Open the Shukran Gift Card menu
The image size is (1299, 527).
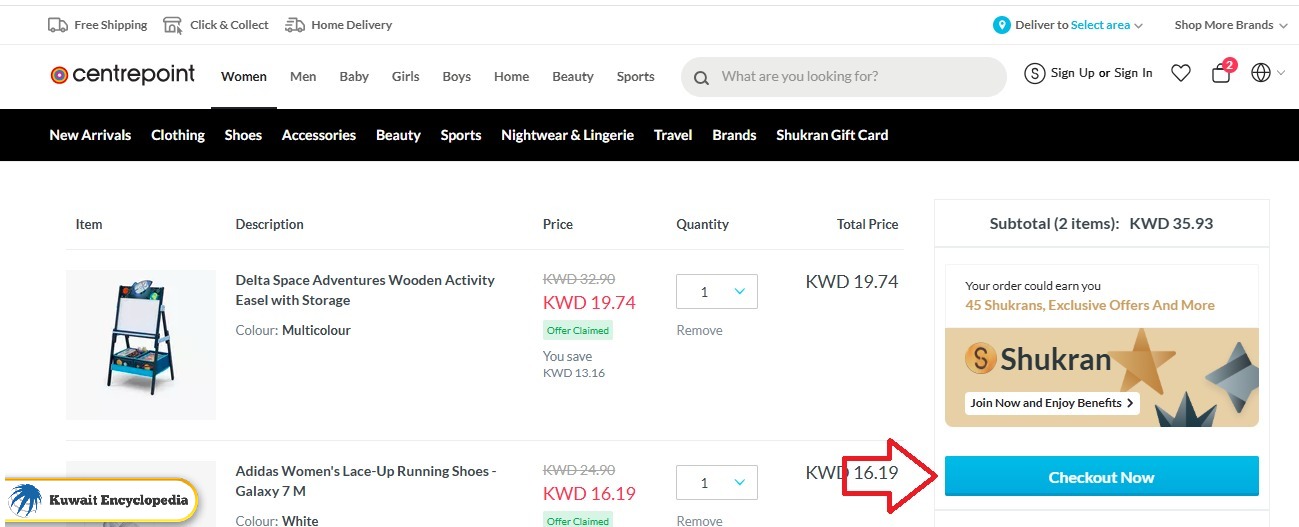point(832,135)
